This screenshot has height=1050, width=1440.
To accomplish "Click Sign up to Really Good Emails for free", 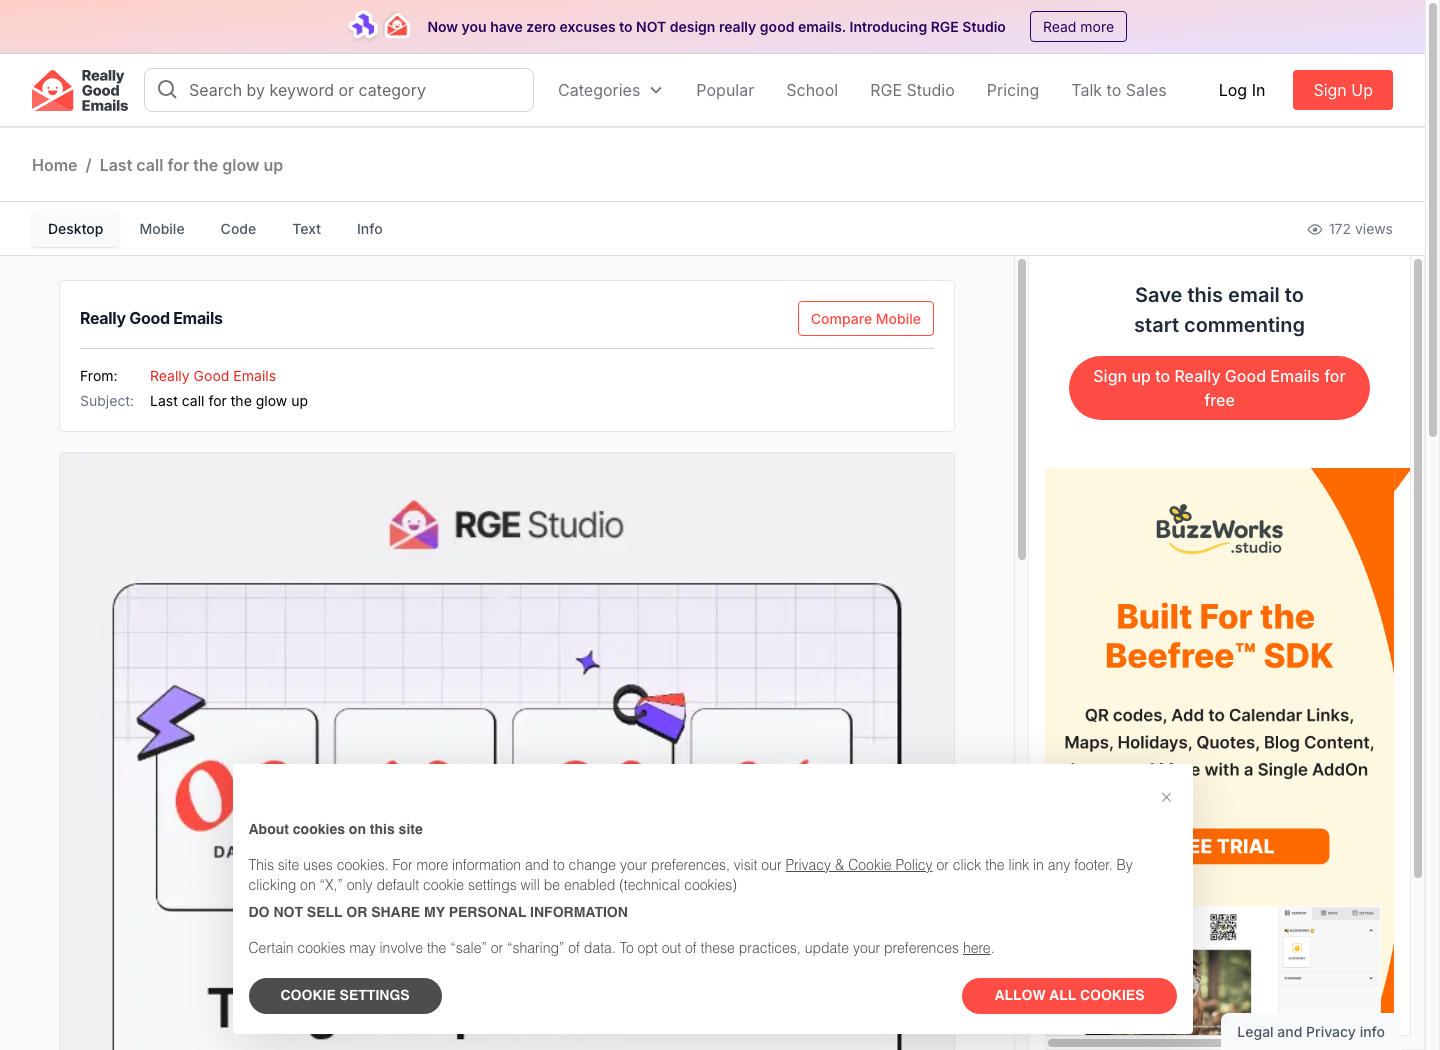I will pos(1219,388).
